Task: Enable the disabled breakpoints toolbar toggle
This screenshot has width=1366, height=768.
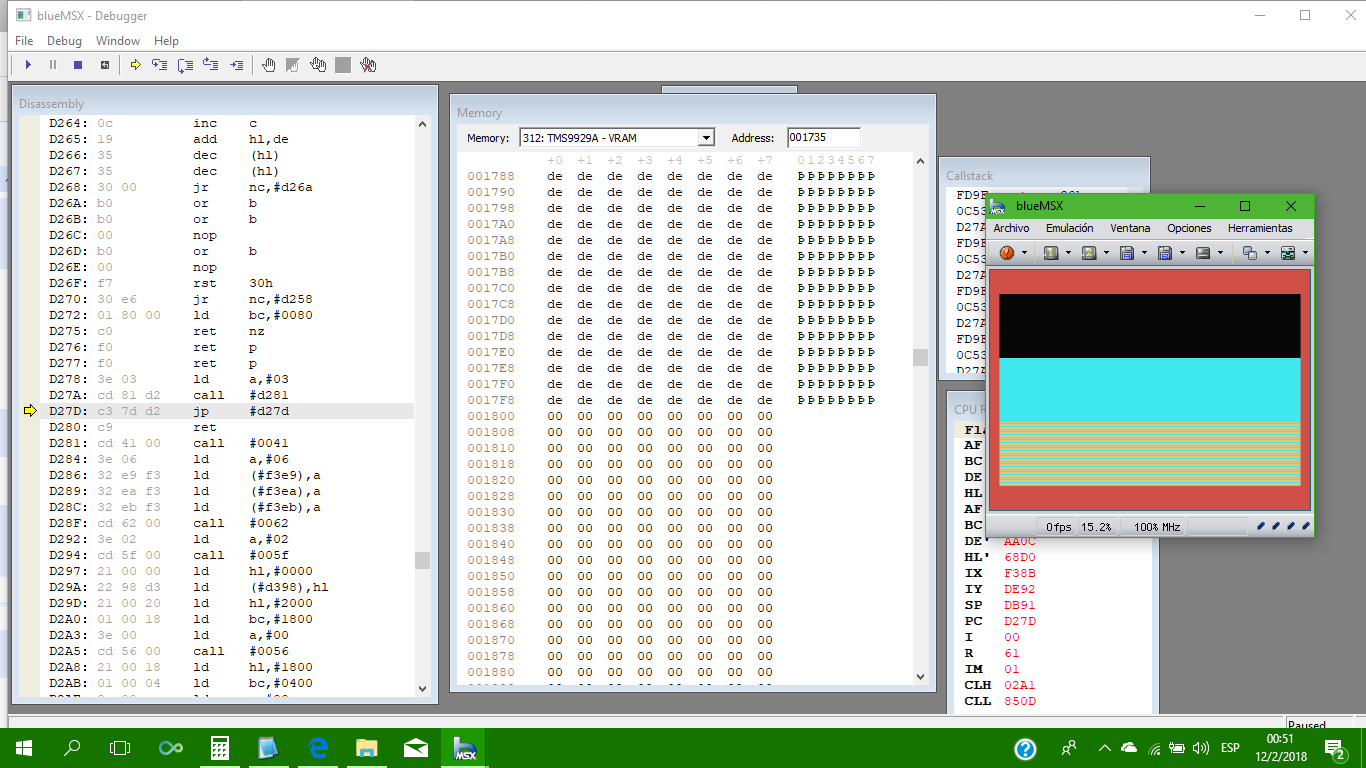Action: click(x=292, y=65)
